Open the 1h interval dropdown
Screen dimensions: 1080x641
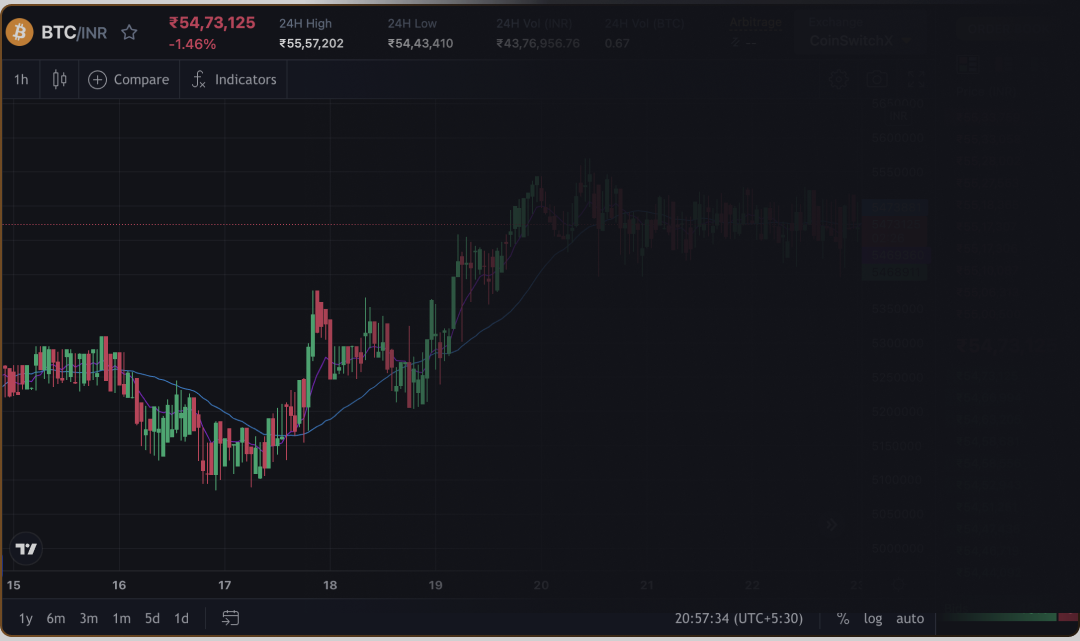click(20, 78)
